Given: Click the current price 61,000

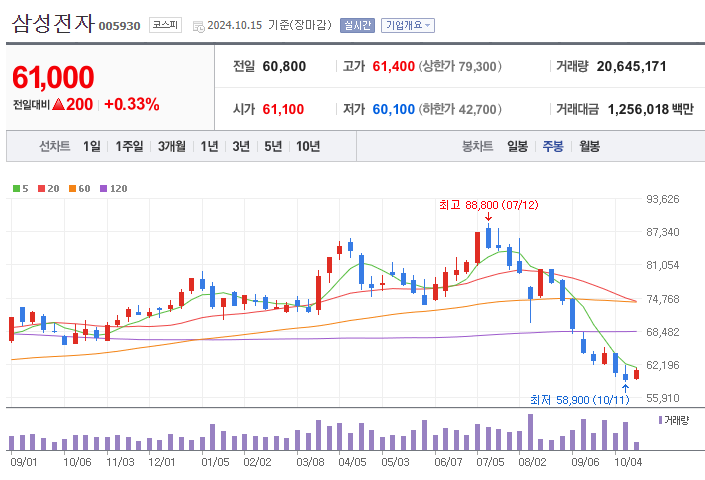Looking at the screenshot, I should pos(53,77).
